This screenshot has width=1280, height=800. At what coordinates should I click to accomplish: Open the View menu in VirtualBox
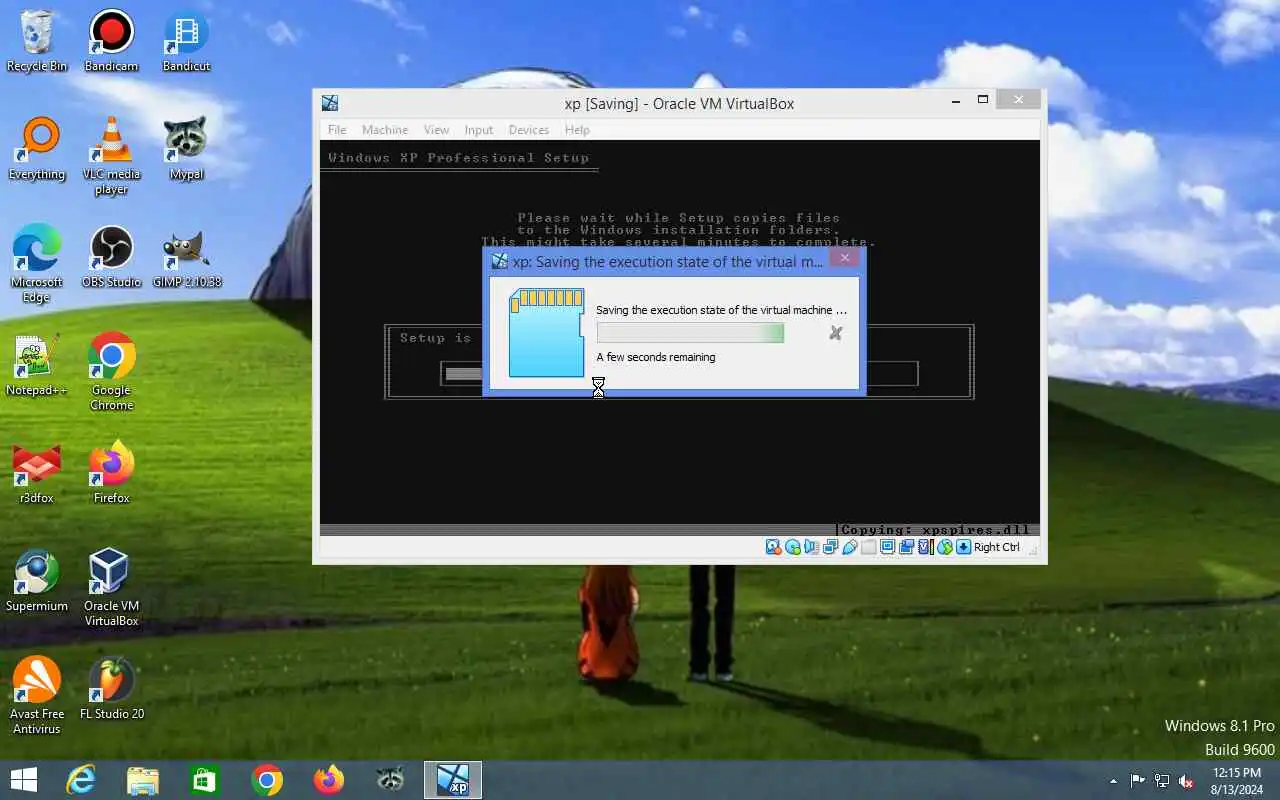pos(436,130)
